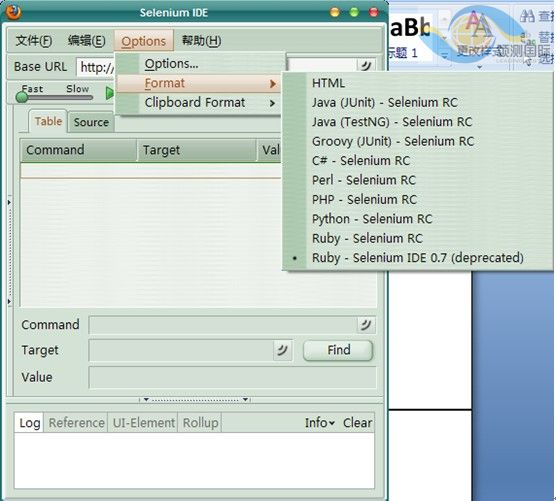Switch to the Reference tab
This screenshot has width=556, height=501.
coord(76,423)
